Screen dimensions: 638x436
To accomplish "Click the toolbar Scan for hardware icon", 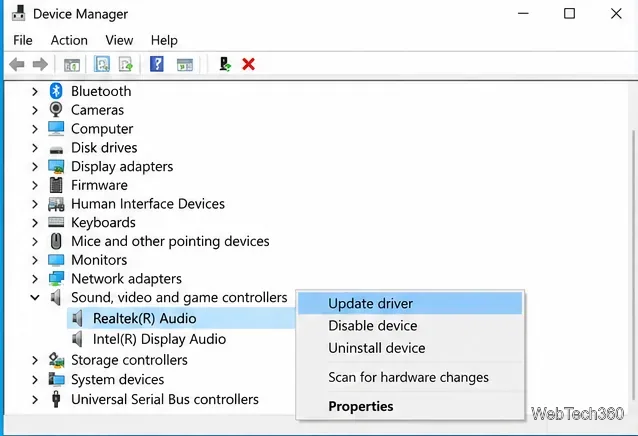I will point(225,64).
